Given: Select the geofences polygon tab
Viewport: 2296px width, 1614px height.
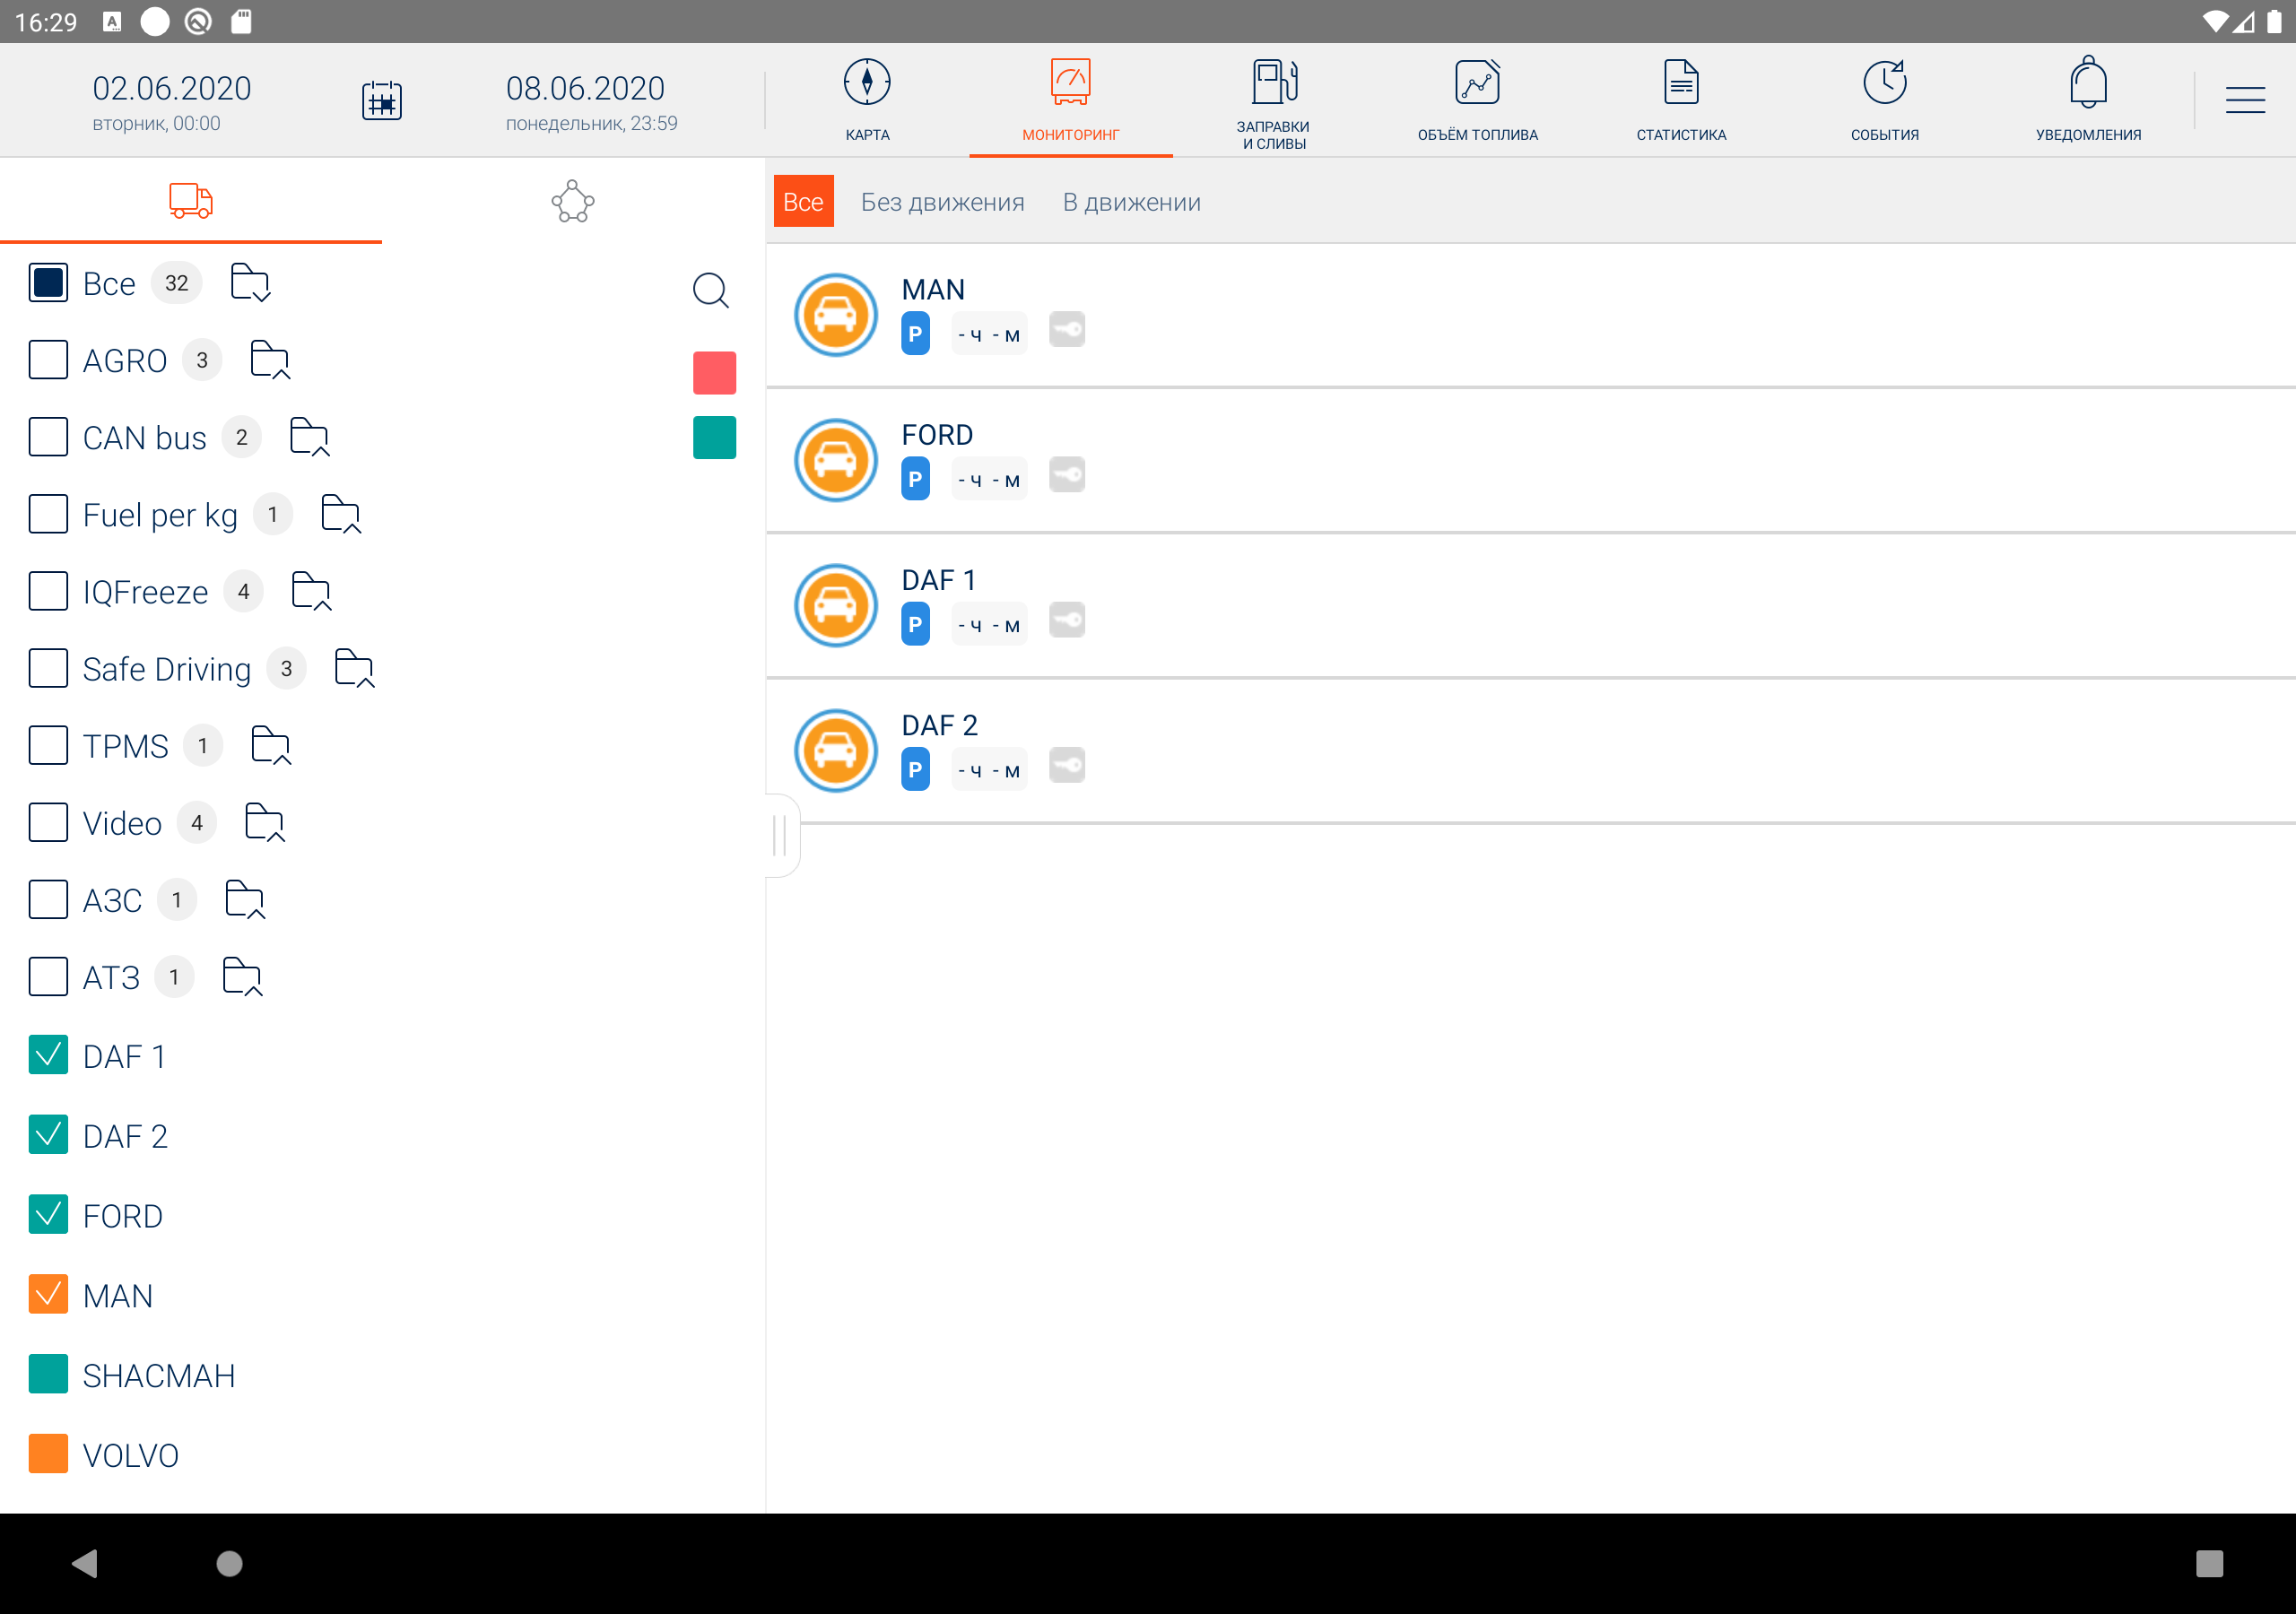Looking at the screenshot, I should tap(573, 201).
